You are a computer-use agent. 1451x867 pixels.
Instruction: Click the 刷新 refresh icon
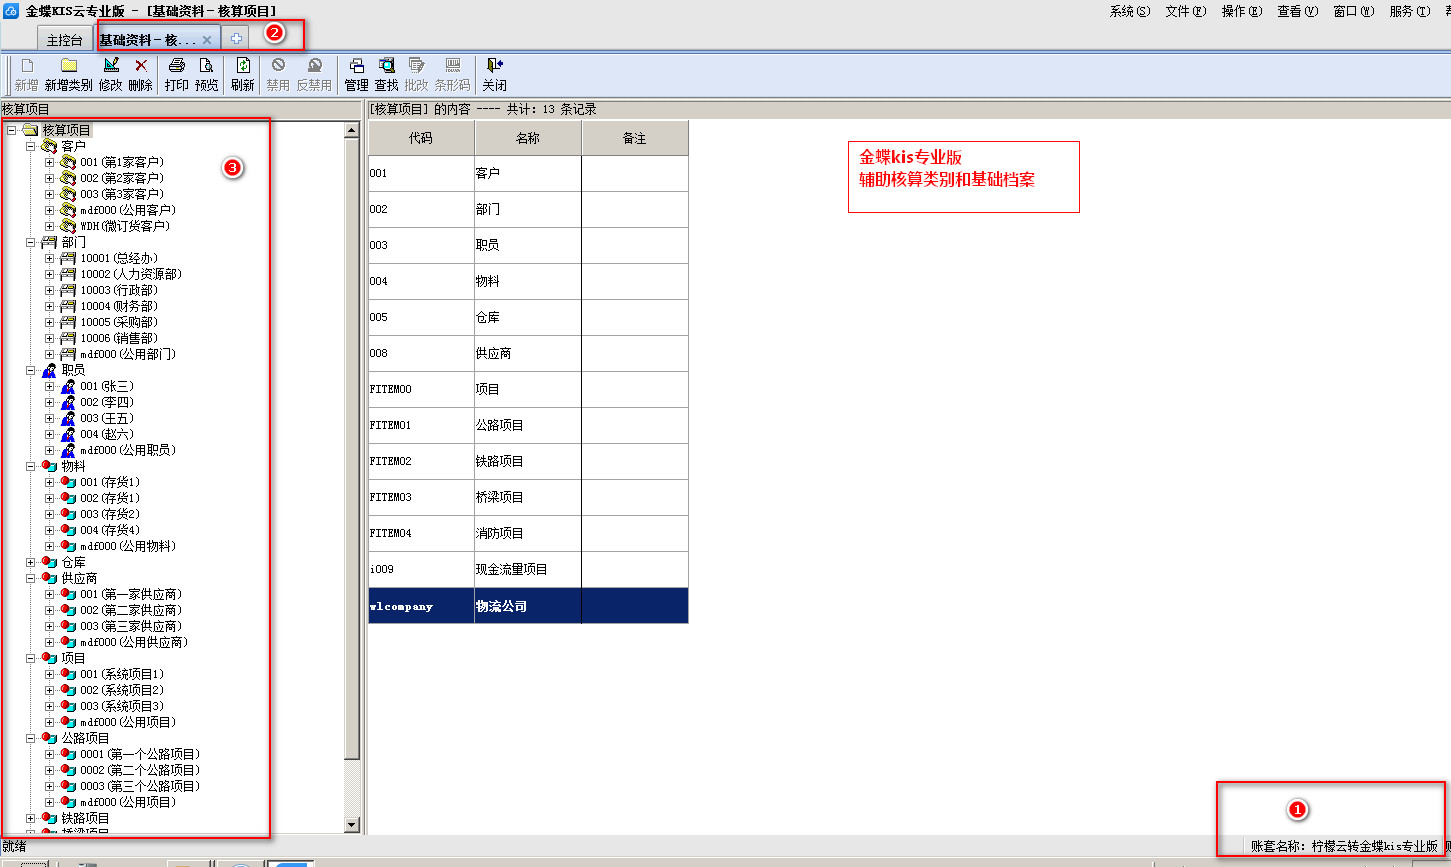(242, 66)
